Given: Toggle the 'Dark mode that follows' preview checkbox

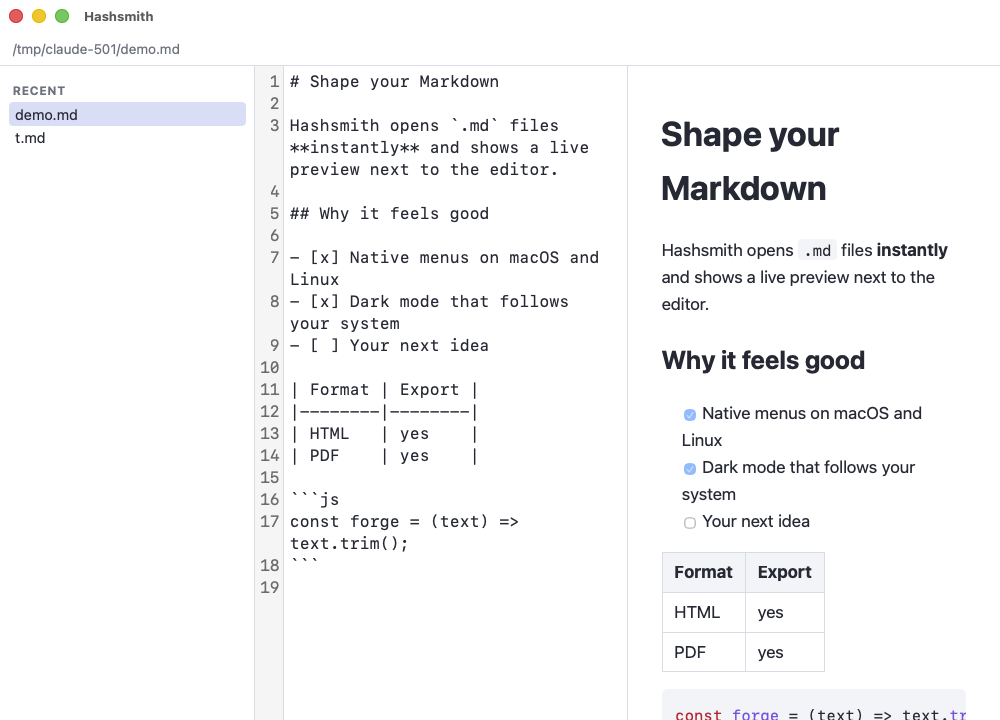Looking at the screenshot, I should click(689, 469).
